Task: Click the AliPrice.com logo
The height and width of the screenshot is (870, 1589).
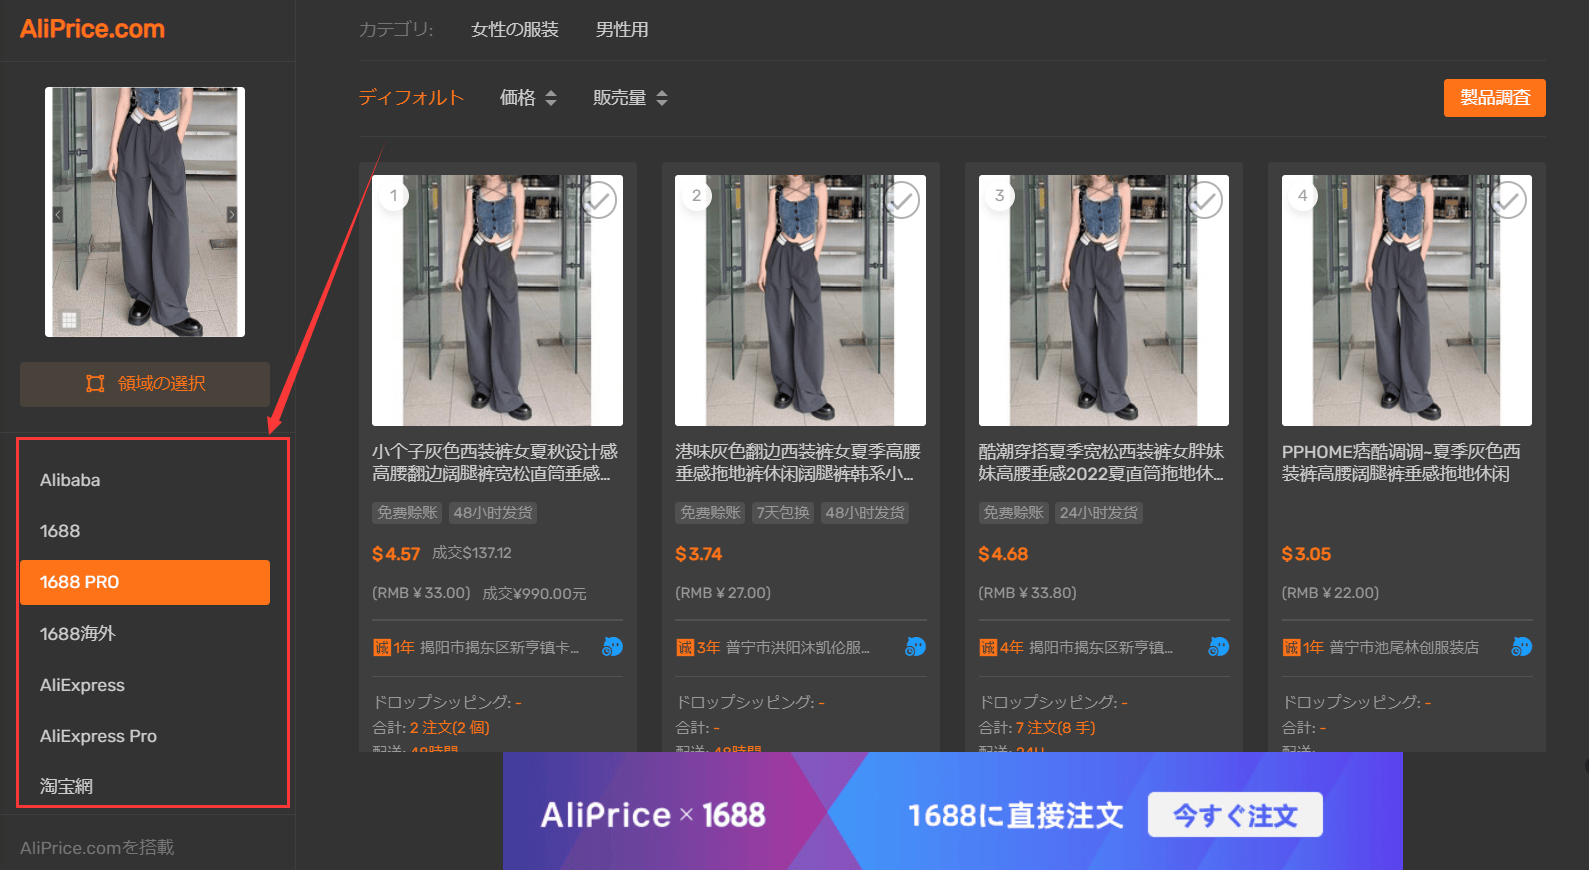Action: tap(92, 29)
